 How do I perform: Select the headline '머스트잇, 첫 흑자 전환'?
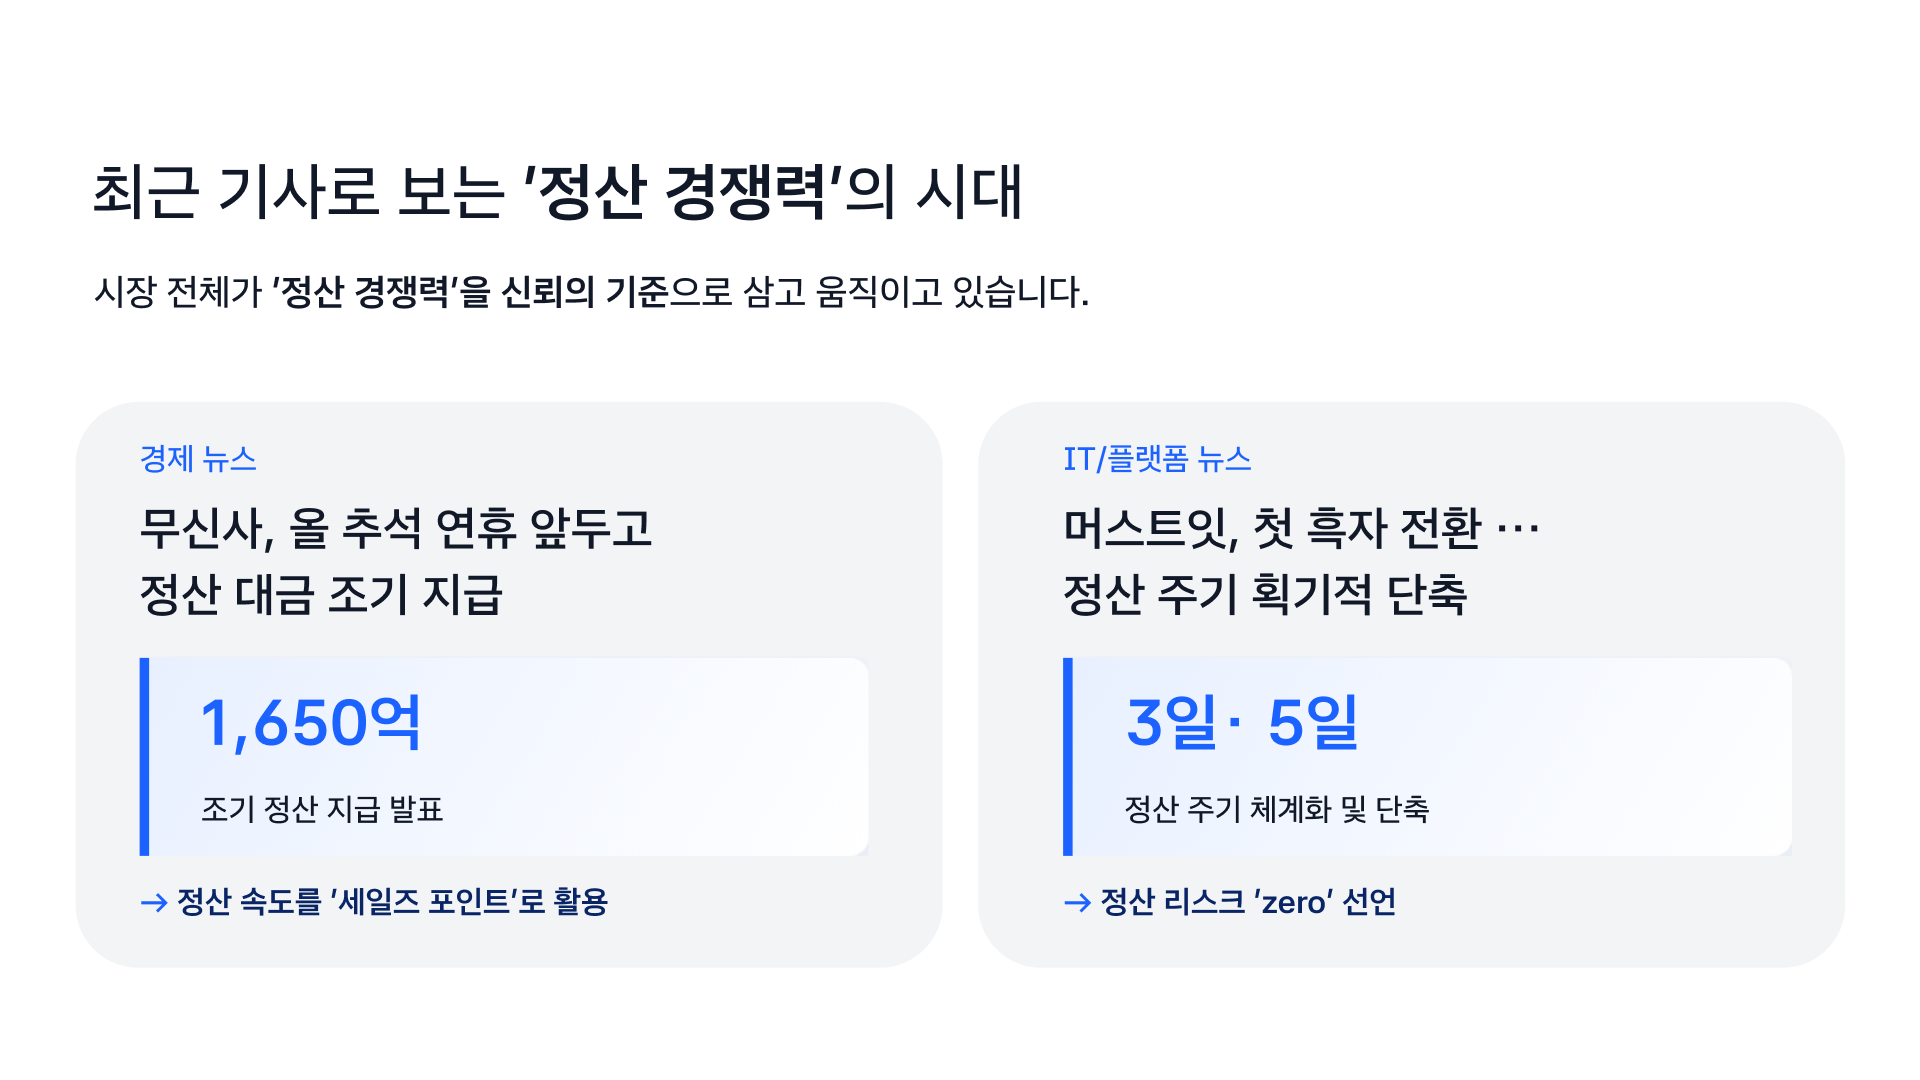[1271, 528]
